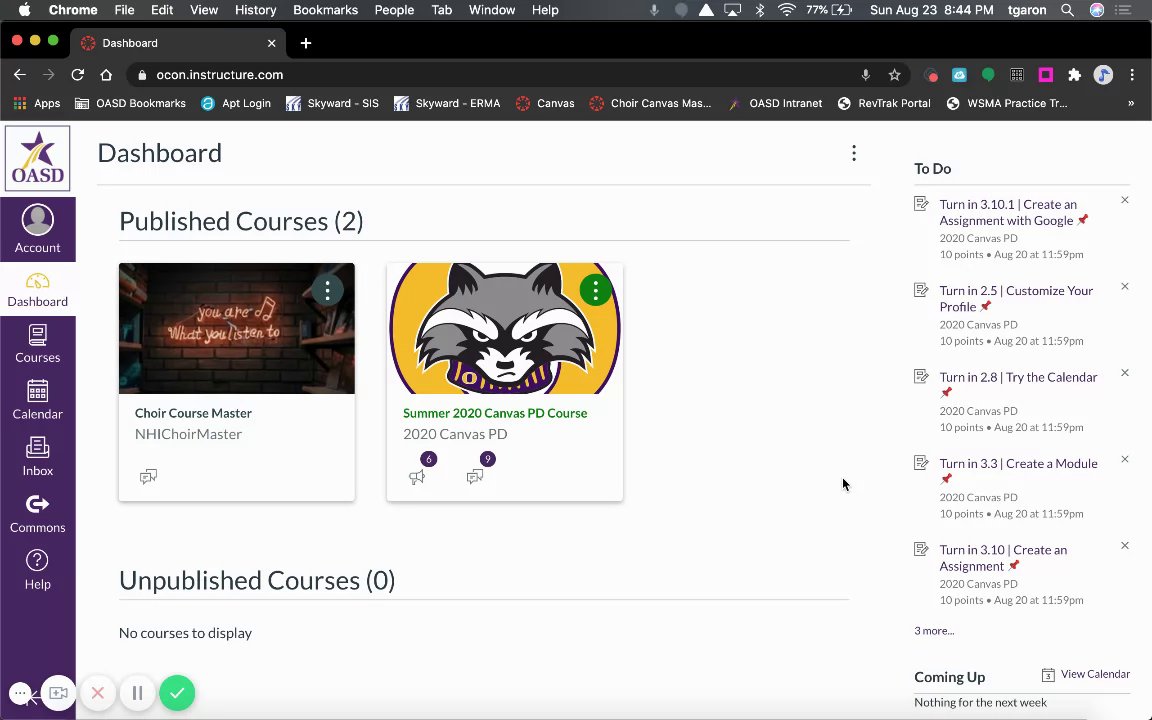Open Choir Course Master card options menu
This screenshot has height=720, width=1152.
click(x=328, y=290)
